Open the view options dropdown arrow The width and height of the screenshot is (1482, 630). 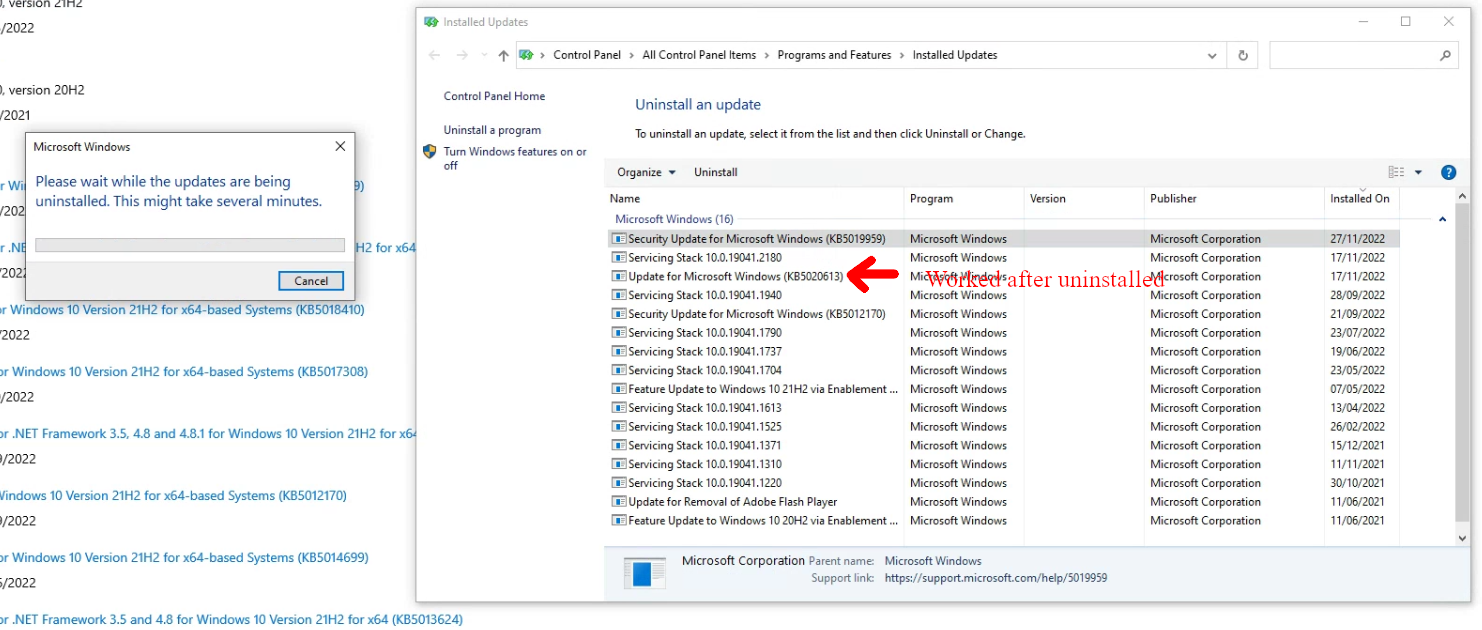[x=1418, y=172]
